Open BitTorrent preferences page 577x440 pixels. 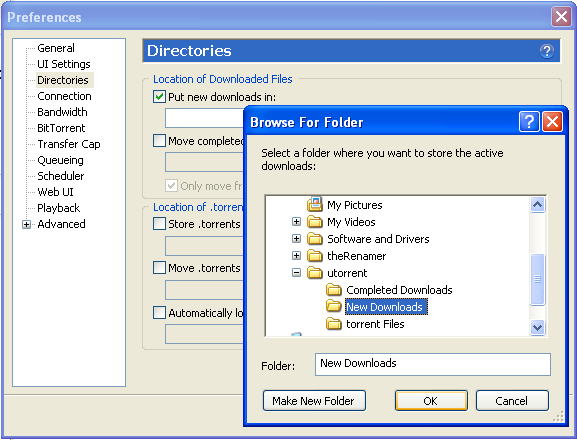tap(61, 128)
